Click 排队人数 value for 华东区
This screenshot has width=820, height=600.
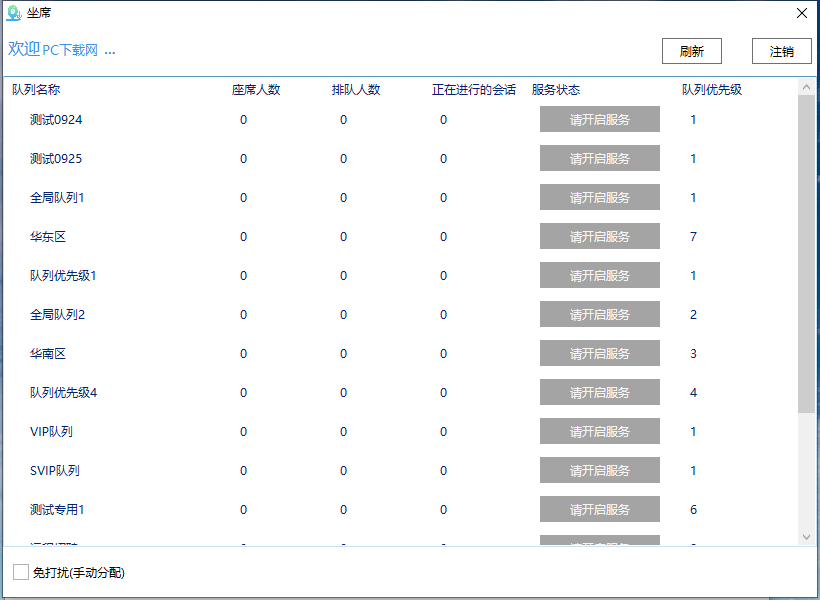tap(343, 236)
